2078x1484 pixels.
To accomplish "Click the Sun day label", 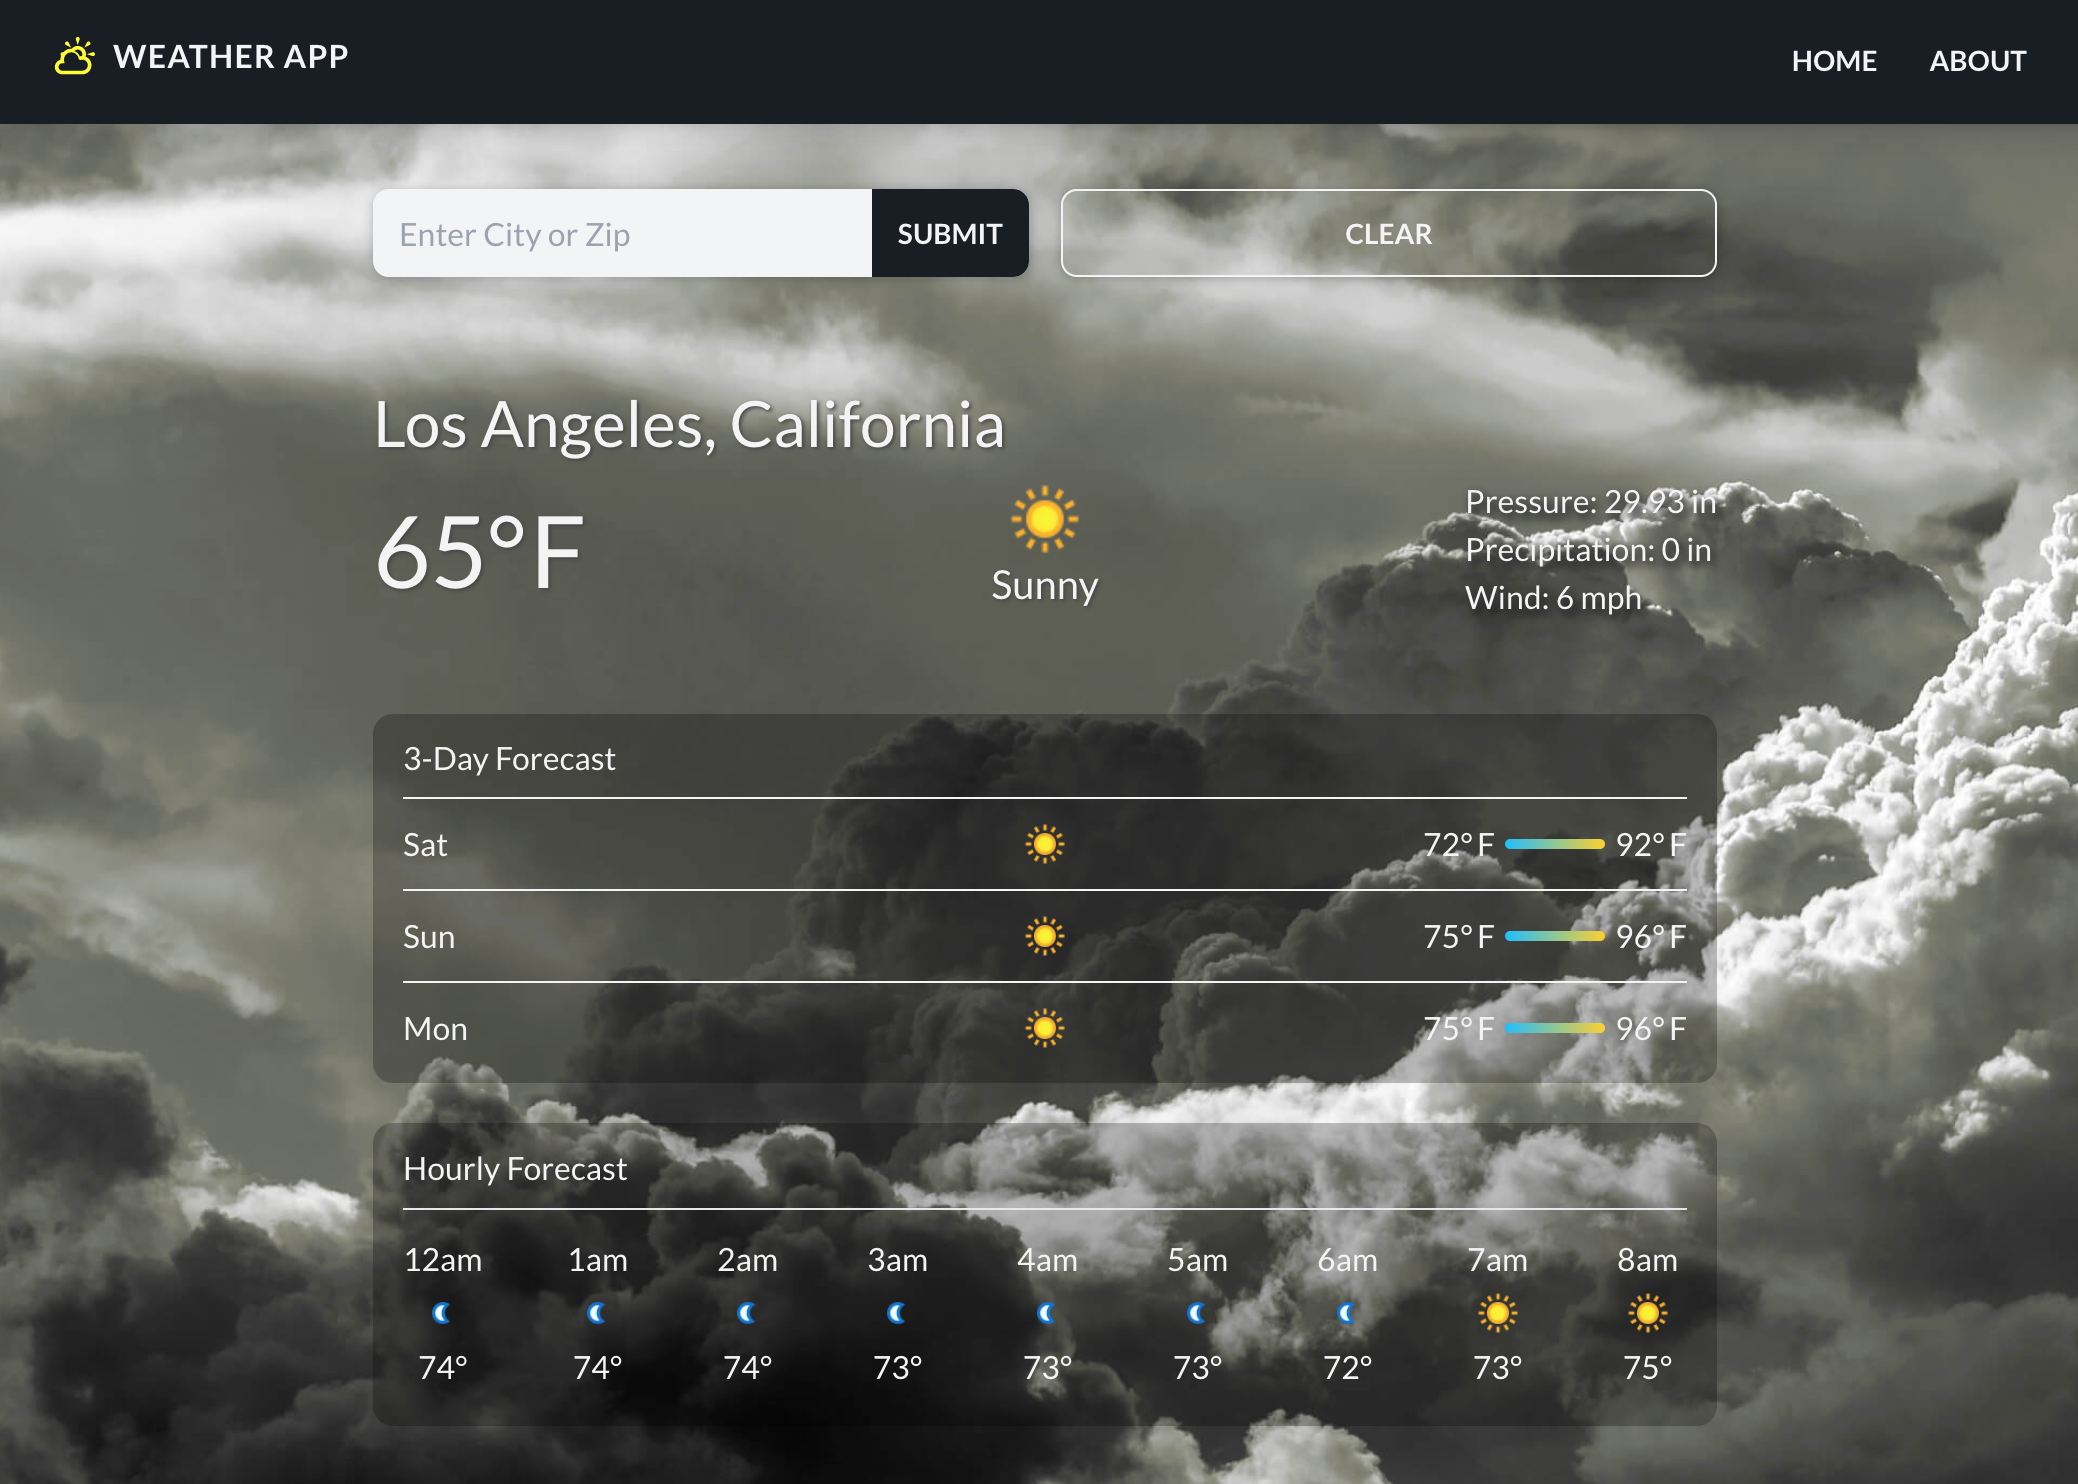I will [429, 937].
